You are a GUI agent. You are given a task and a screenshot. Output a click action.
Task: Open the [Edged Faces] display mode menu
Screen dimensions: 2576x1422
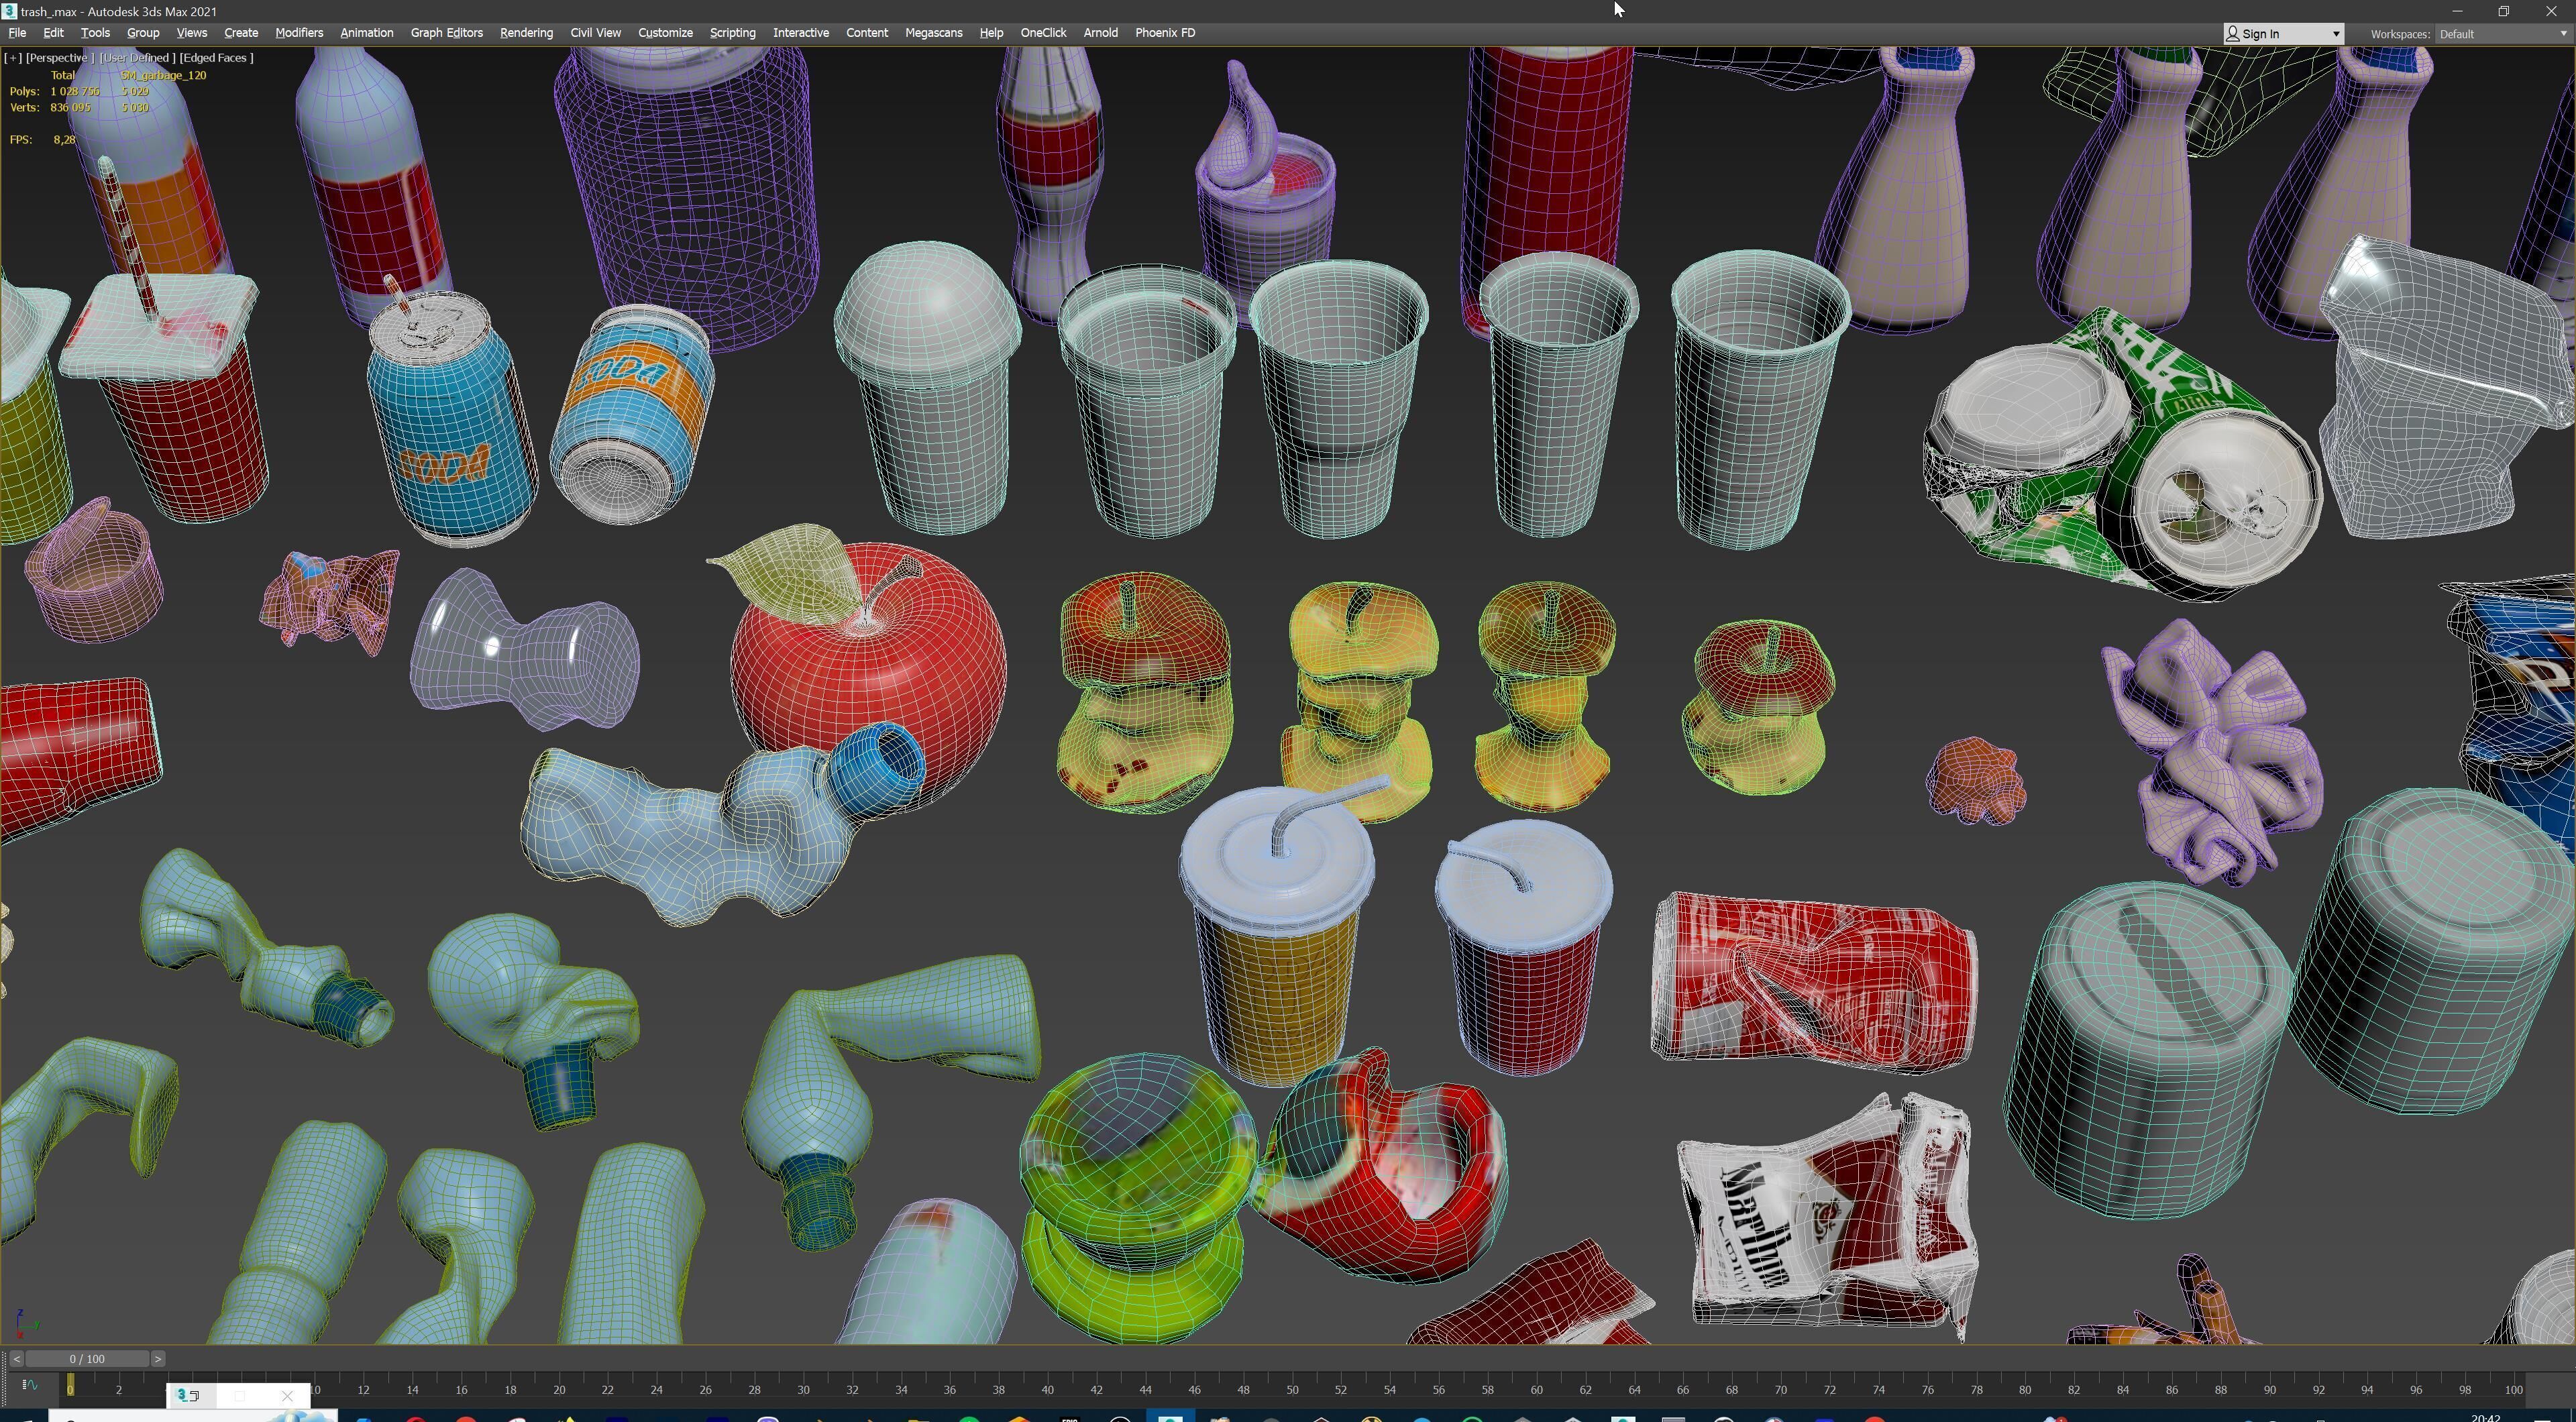[x=216, y=58]
